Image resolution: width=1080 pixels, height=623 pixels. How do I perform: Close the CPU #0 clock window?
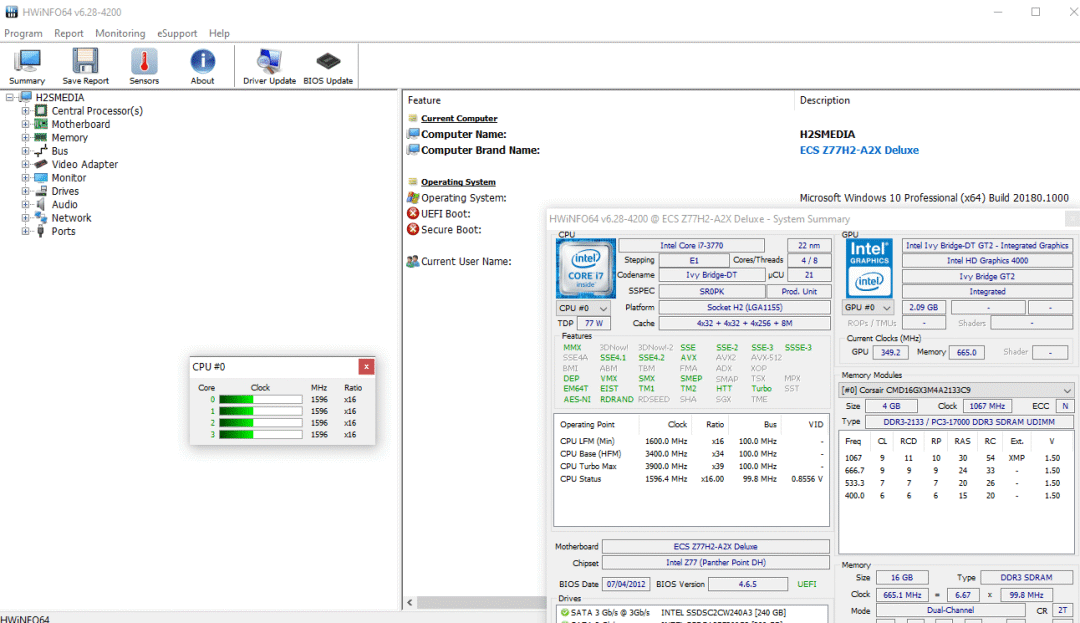[366, 367]
